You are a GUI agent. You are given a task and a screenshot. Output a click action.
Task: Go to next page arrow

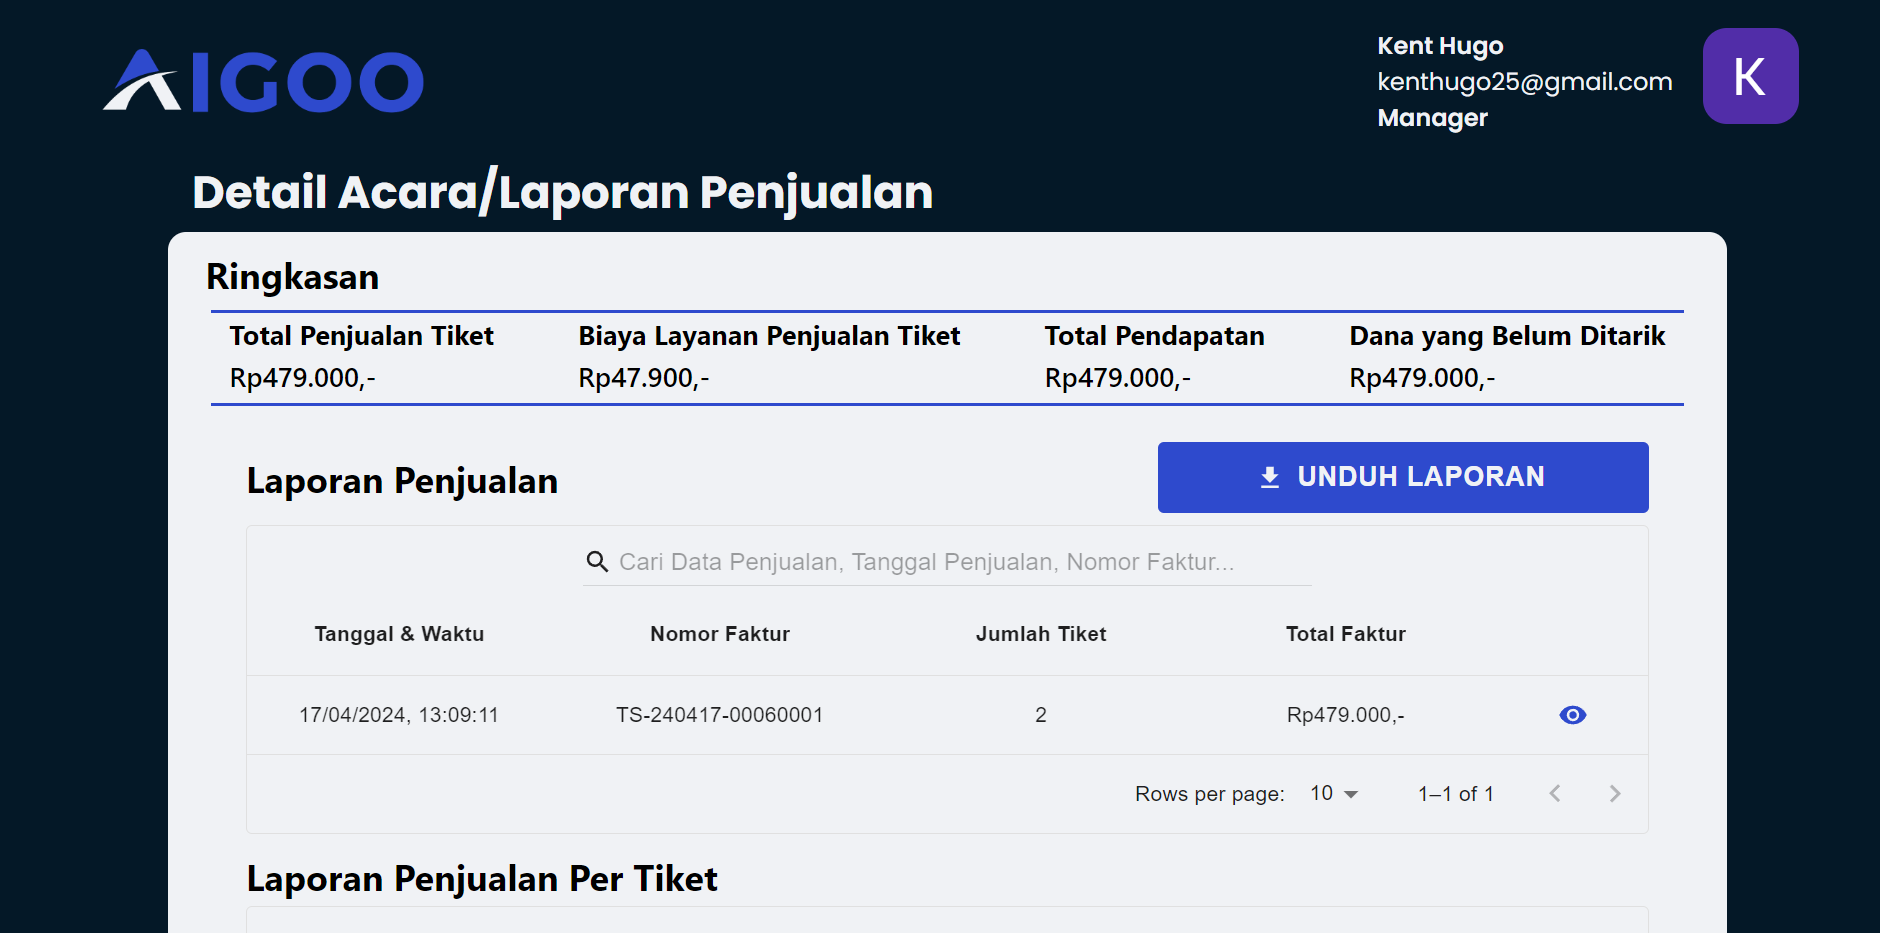[1615, 794]
